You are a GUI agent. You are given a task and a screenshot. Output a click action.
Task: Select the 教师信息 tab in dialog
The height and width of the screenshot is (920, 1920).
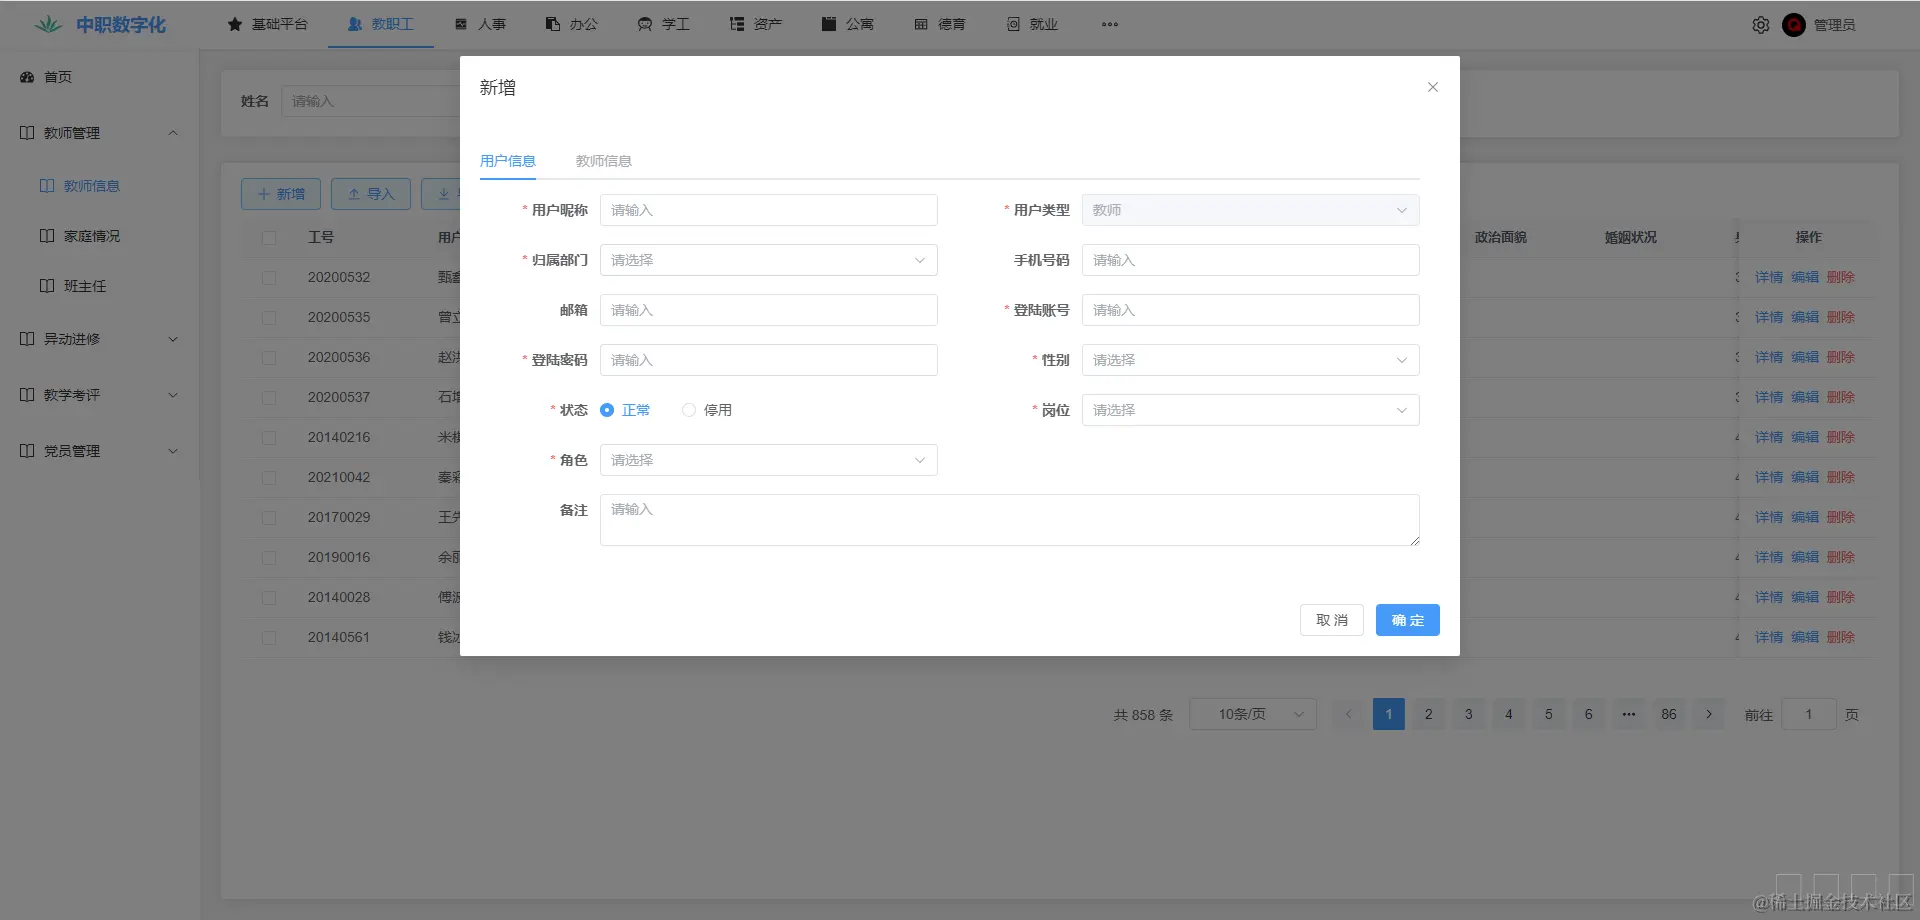(x=604, y=161)
